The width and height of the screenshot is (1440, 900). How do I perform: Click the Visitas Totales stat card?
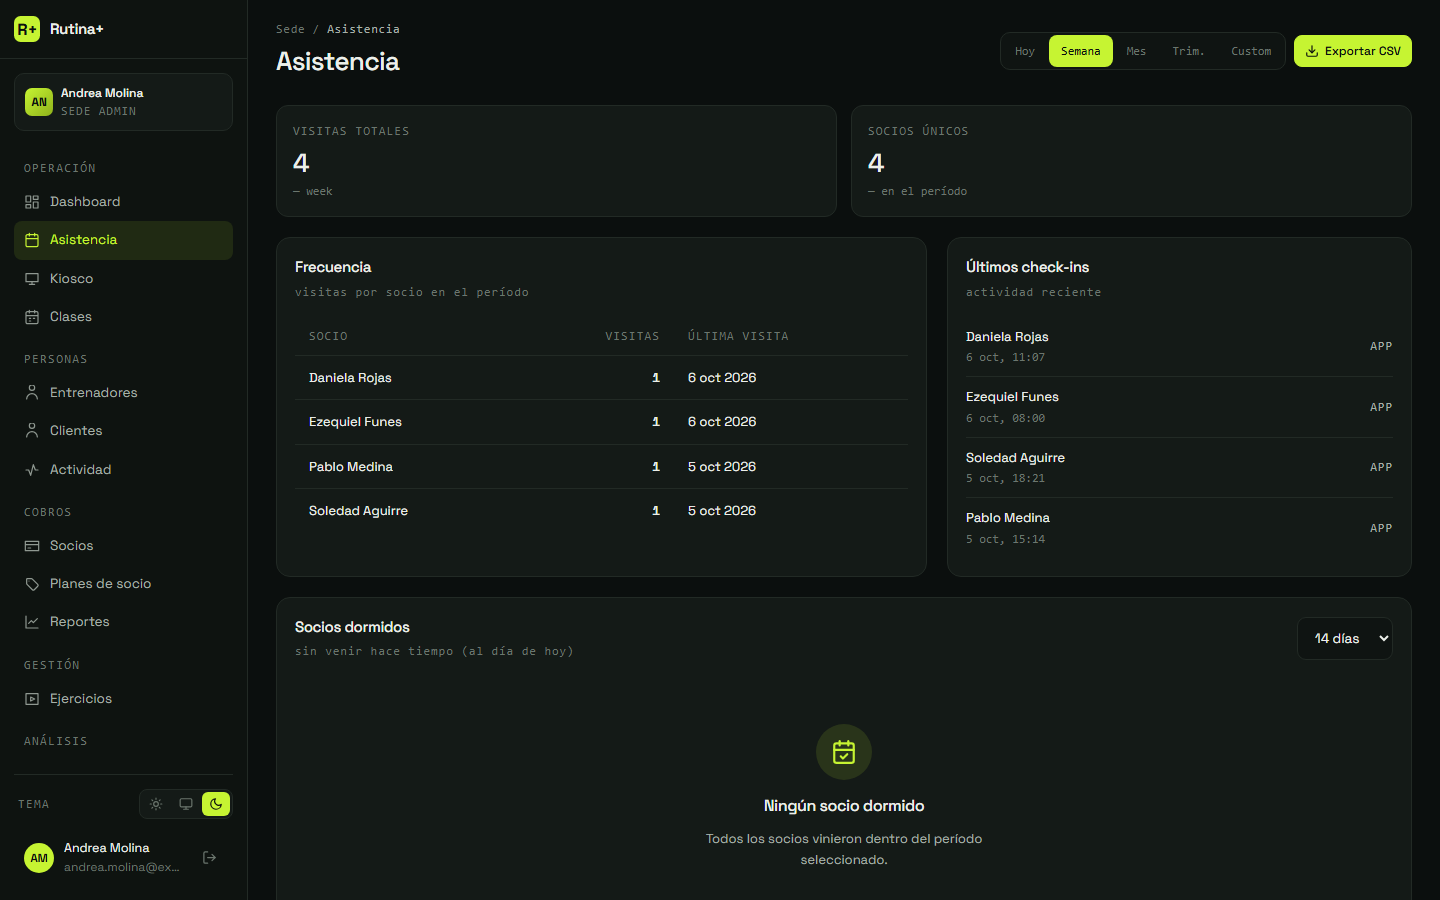[x=556, y=161]
